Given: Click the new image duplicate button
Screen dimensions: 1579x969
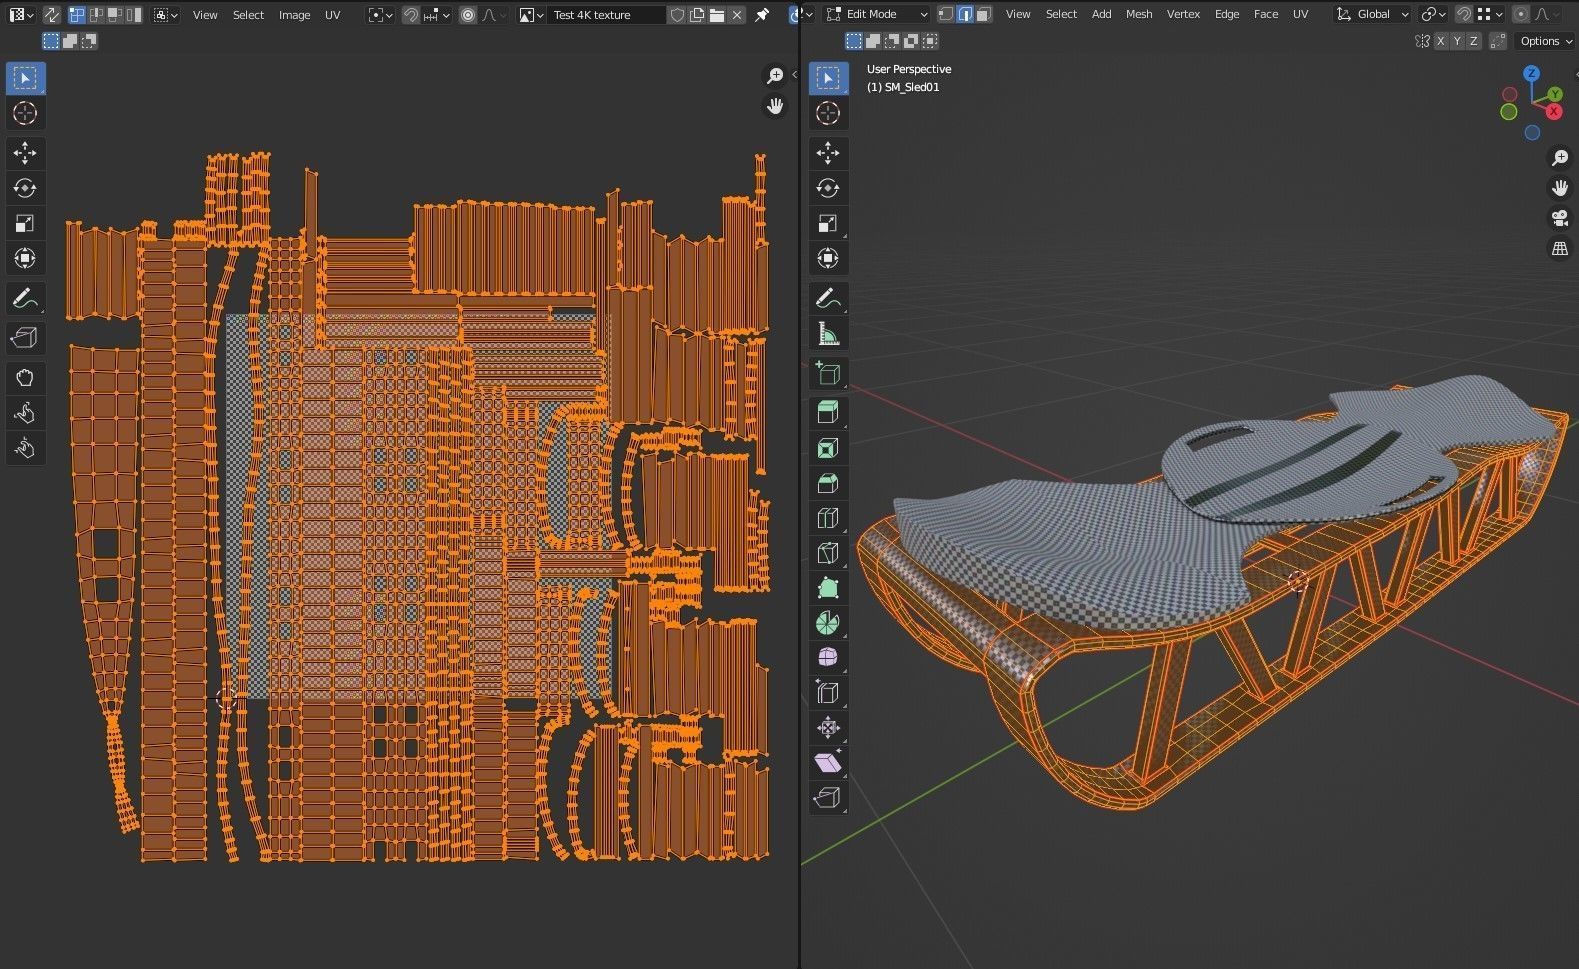Looking at the screenshot, I should (x=697, y=15).
